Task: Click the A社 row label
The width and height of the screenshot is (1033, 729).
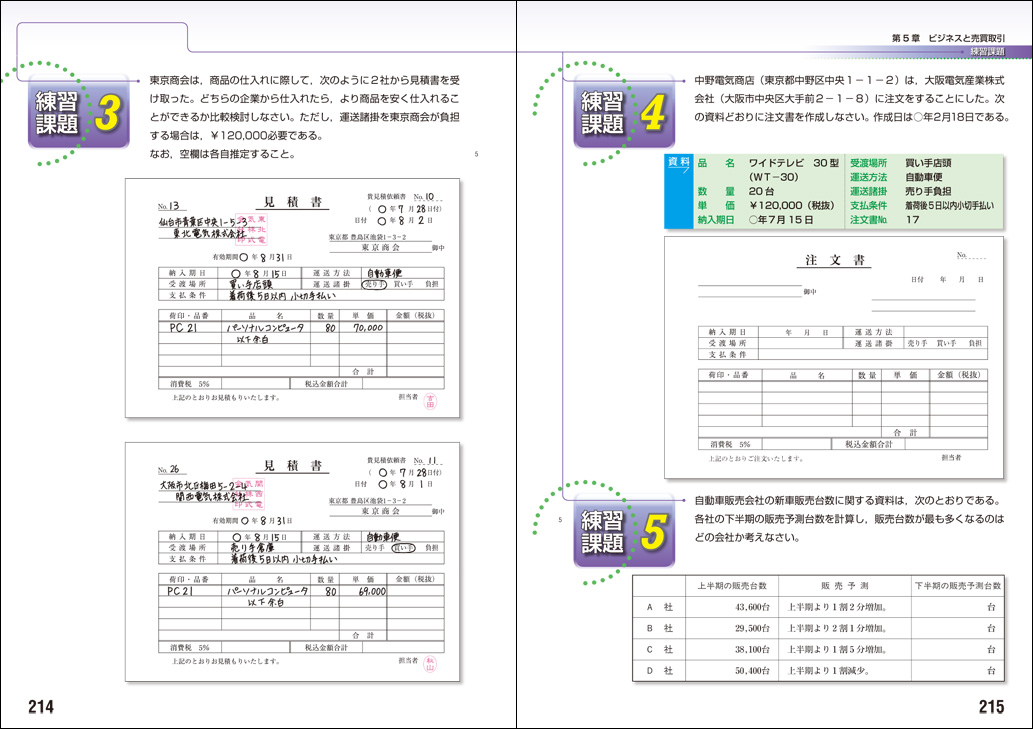Action: click(659, 607)
